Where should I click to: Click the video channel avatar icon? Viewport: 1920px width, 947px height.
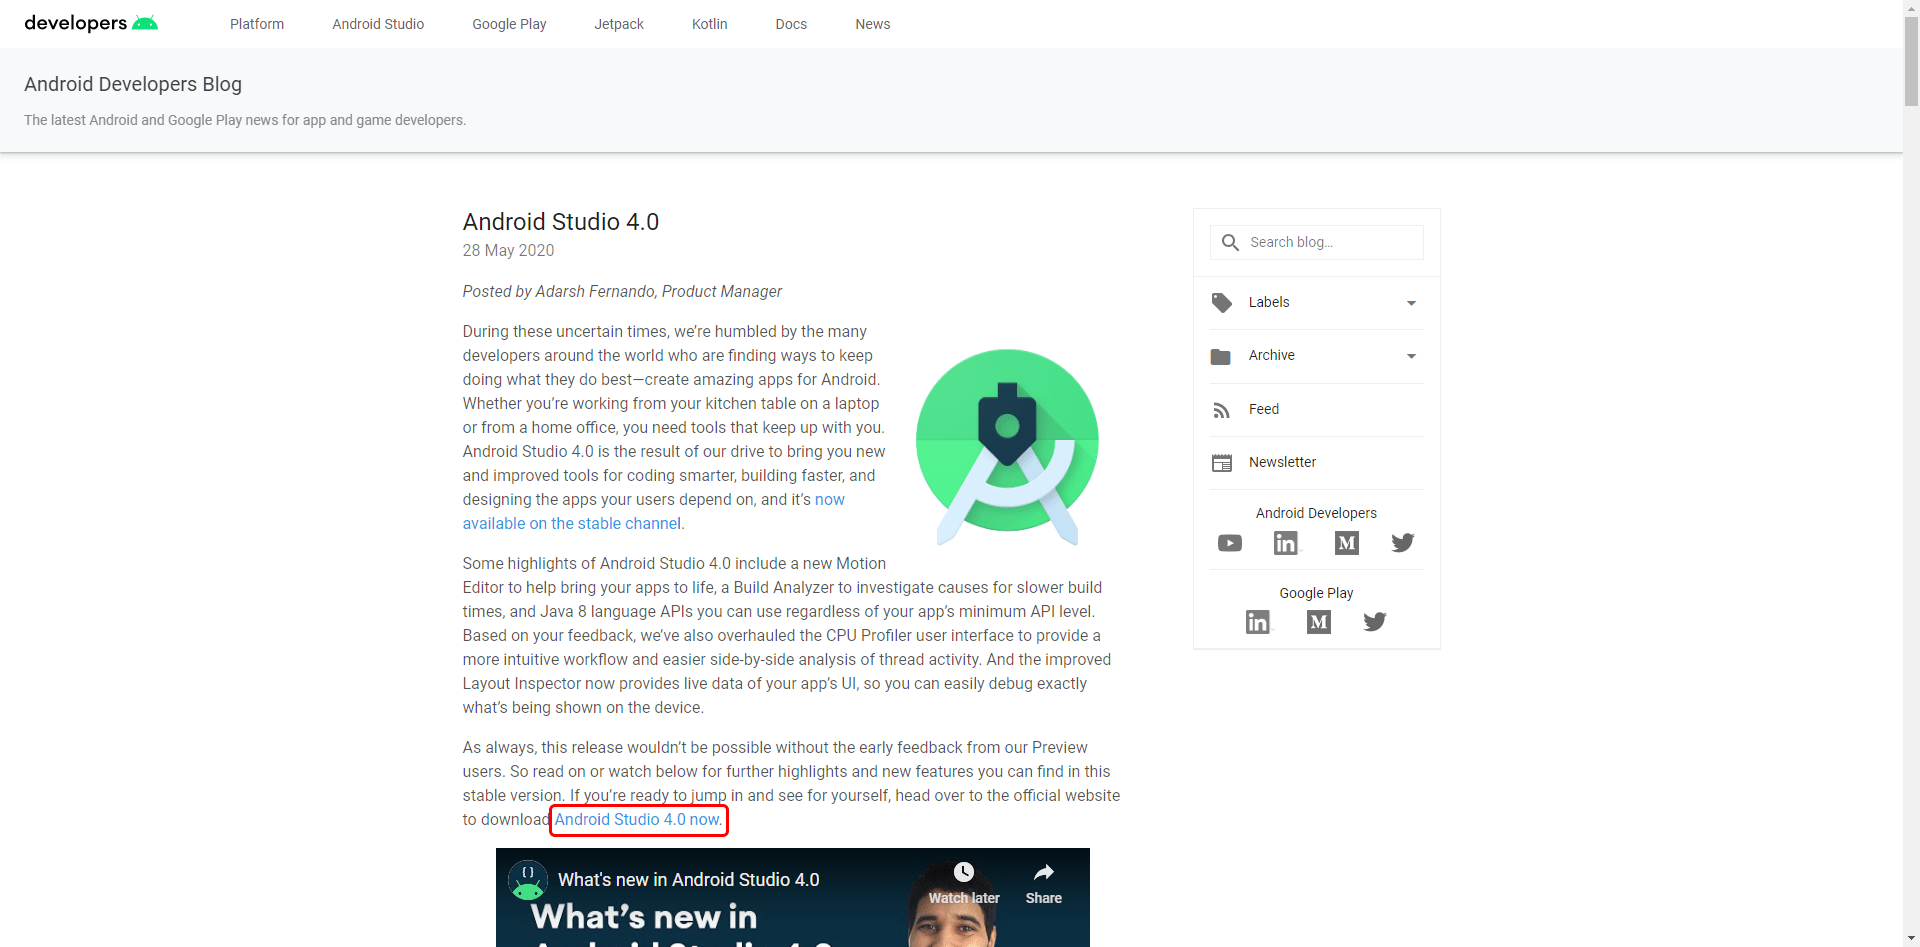tap(527, 880)
